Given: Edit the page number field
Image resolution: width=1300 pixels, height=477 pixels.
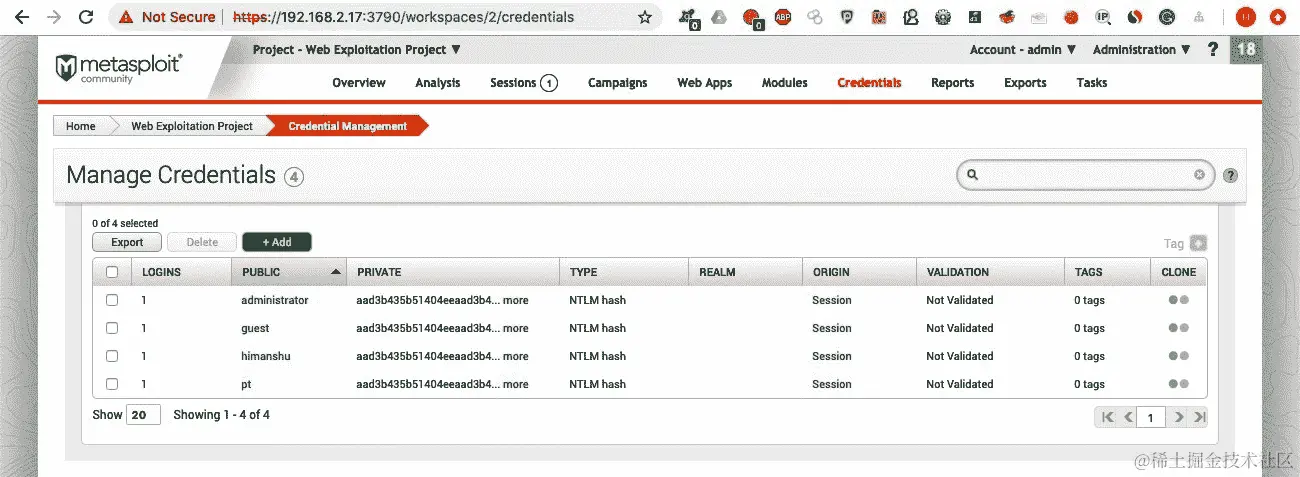Looking at the screenshot, I should pyautogui.click(x=1153, y=417).
